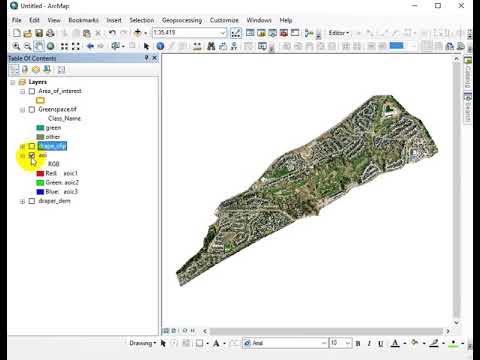Screen dimensions: 480x360
Task: Click the font color A button
Action: (395, 343)
